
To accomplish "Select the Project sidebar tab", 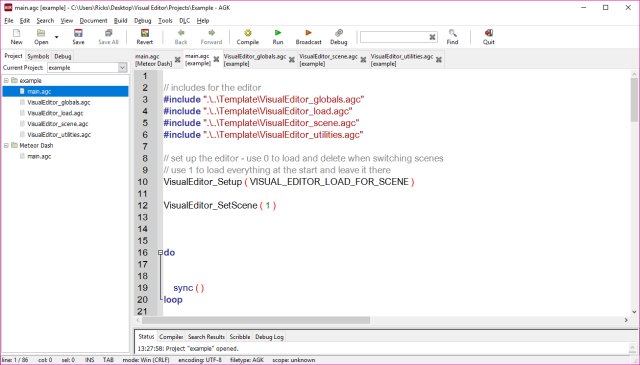I will tap(13, 56).
